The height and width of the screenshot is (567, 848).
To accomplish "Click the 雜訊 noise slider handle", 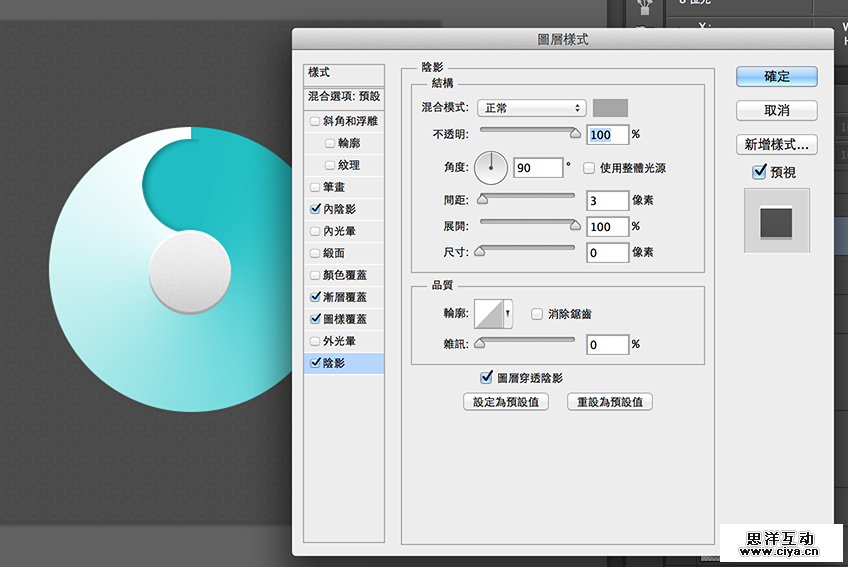I will tap(480, 344).
